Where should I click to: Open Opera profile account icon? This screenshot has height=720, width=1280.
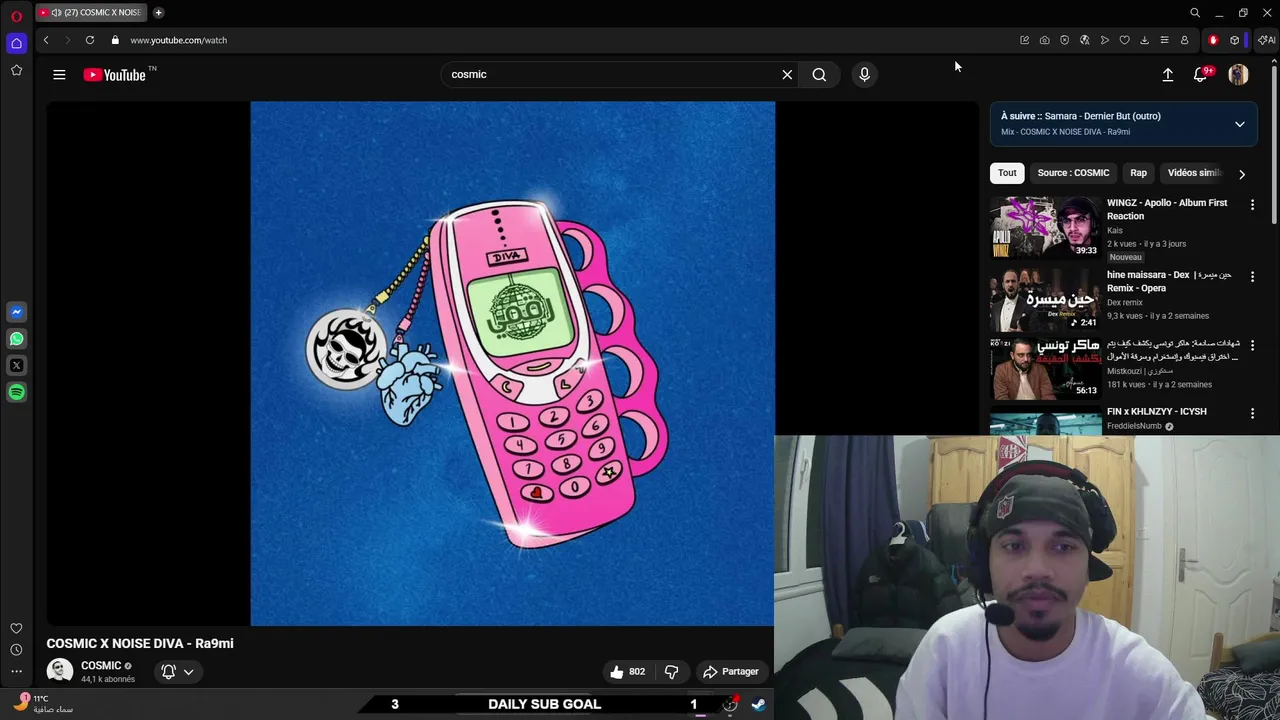click(x=1184, y=40)
